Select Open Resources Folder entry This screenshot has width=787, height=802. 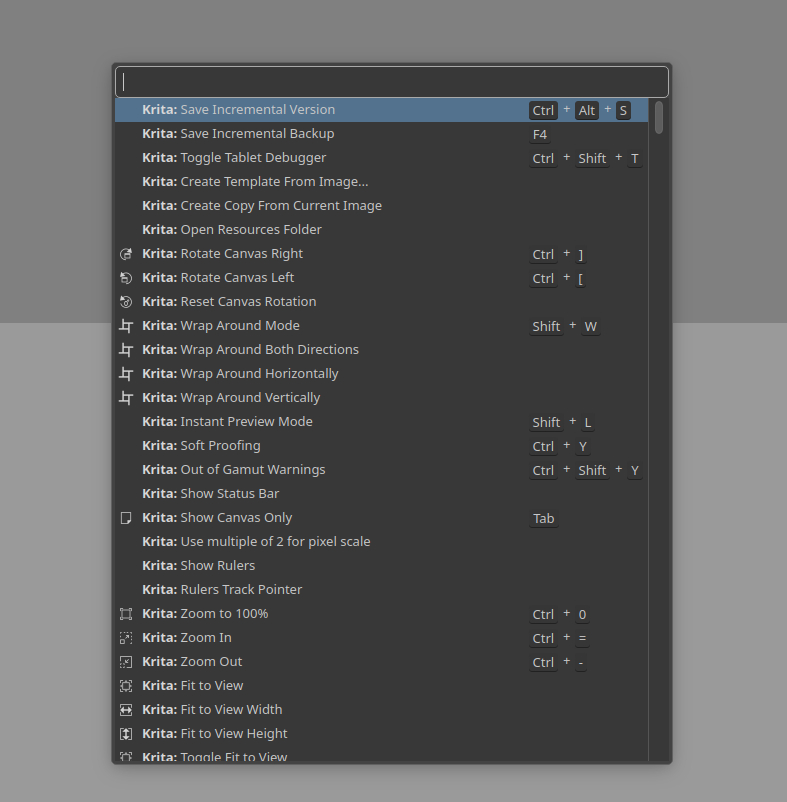(x=251, y=230)
